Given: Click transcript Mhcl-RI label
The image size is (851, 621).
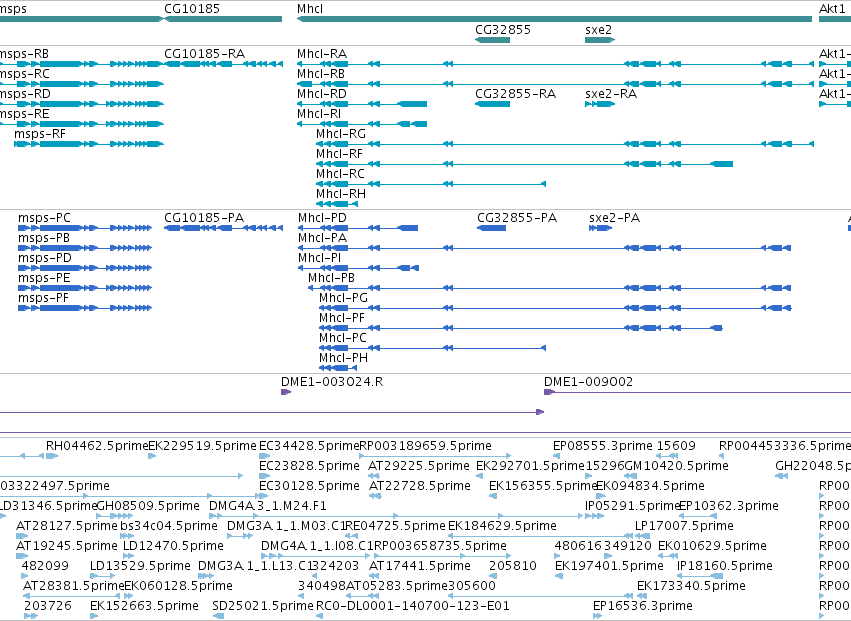Looking at the screenshot, I should 319,114.
